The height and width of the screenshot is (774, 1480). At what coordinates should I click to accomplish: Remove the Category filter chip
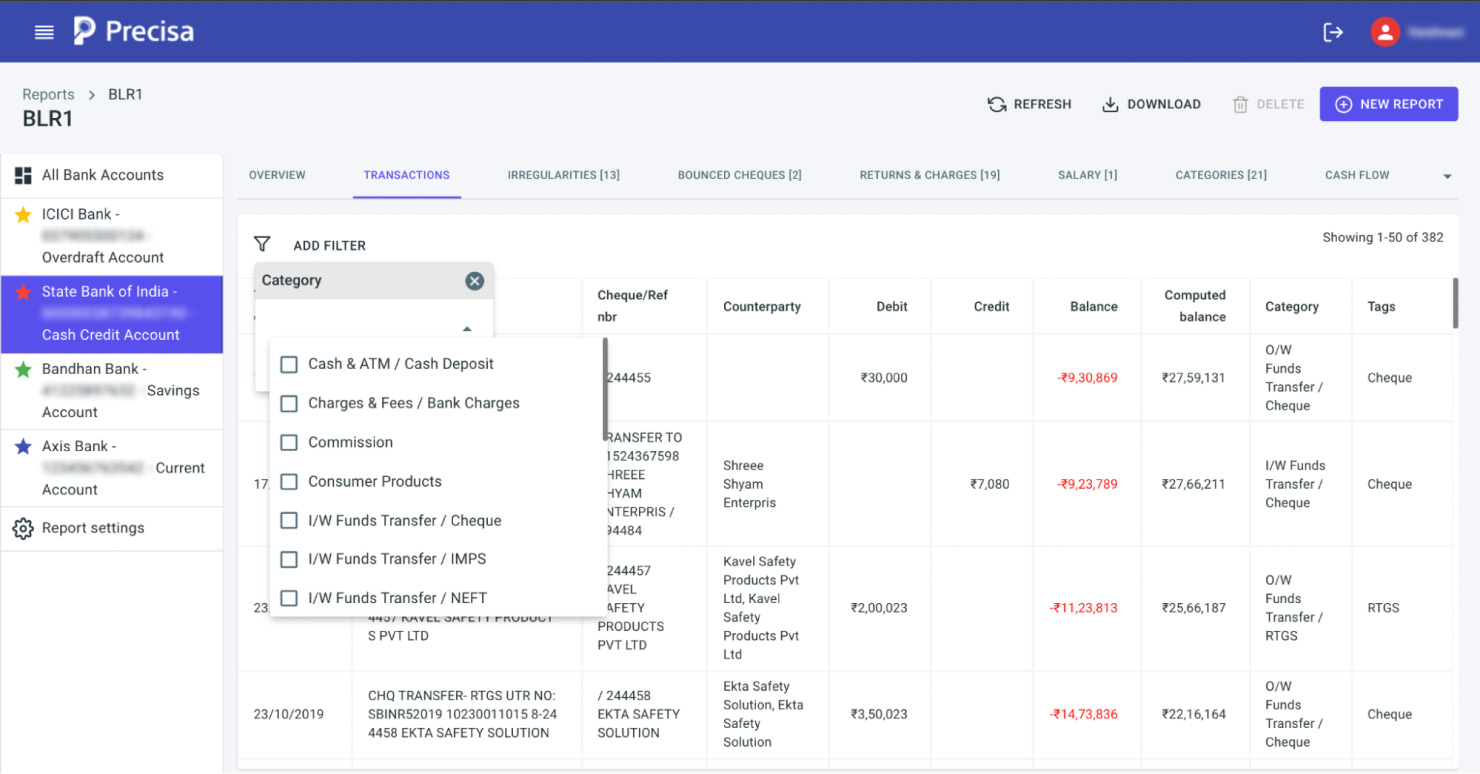coord(475,280)
